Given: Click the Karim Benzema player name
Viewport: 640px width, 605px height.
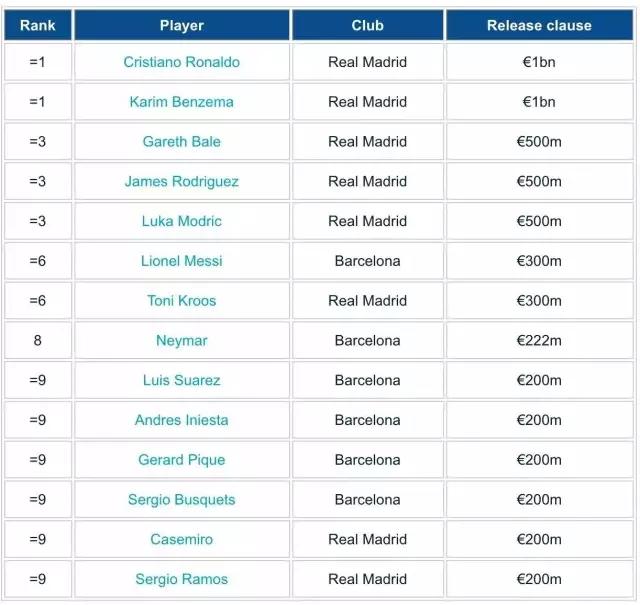Looking at the screenshot, I should click(x=181, y=102).
